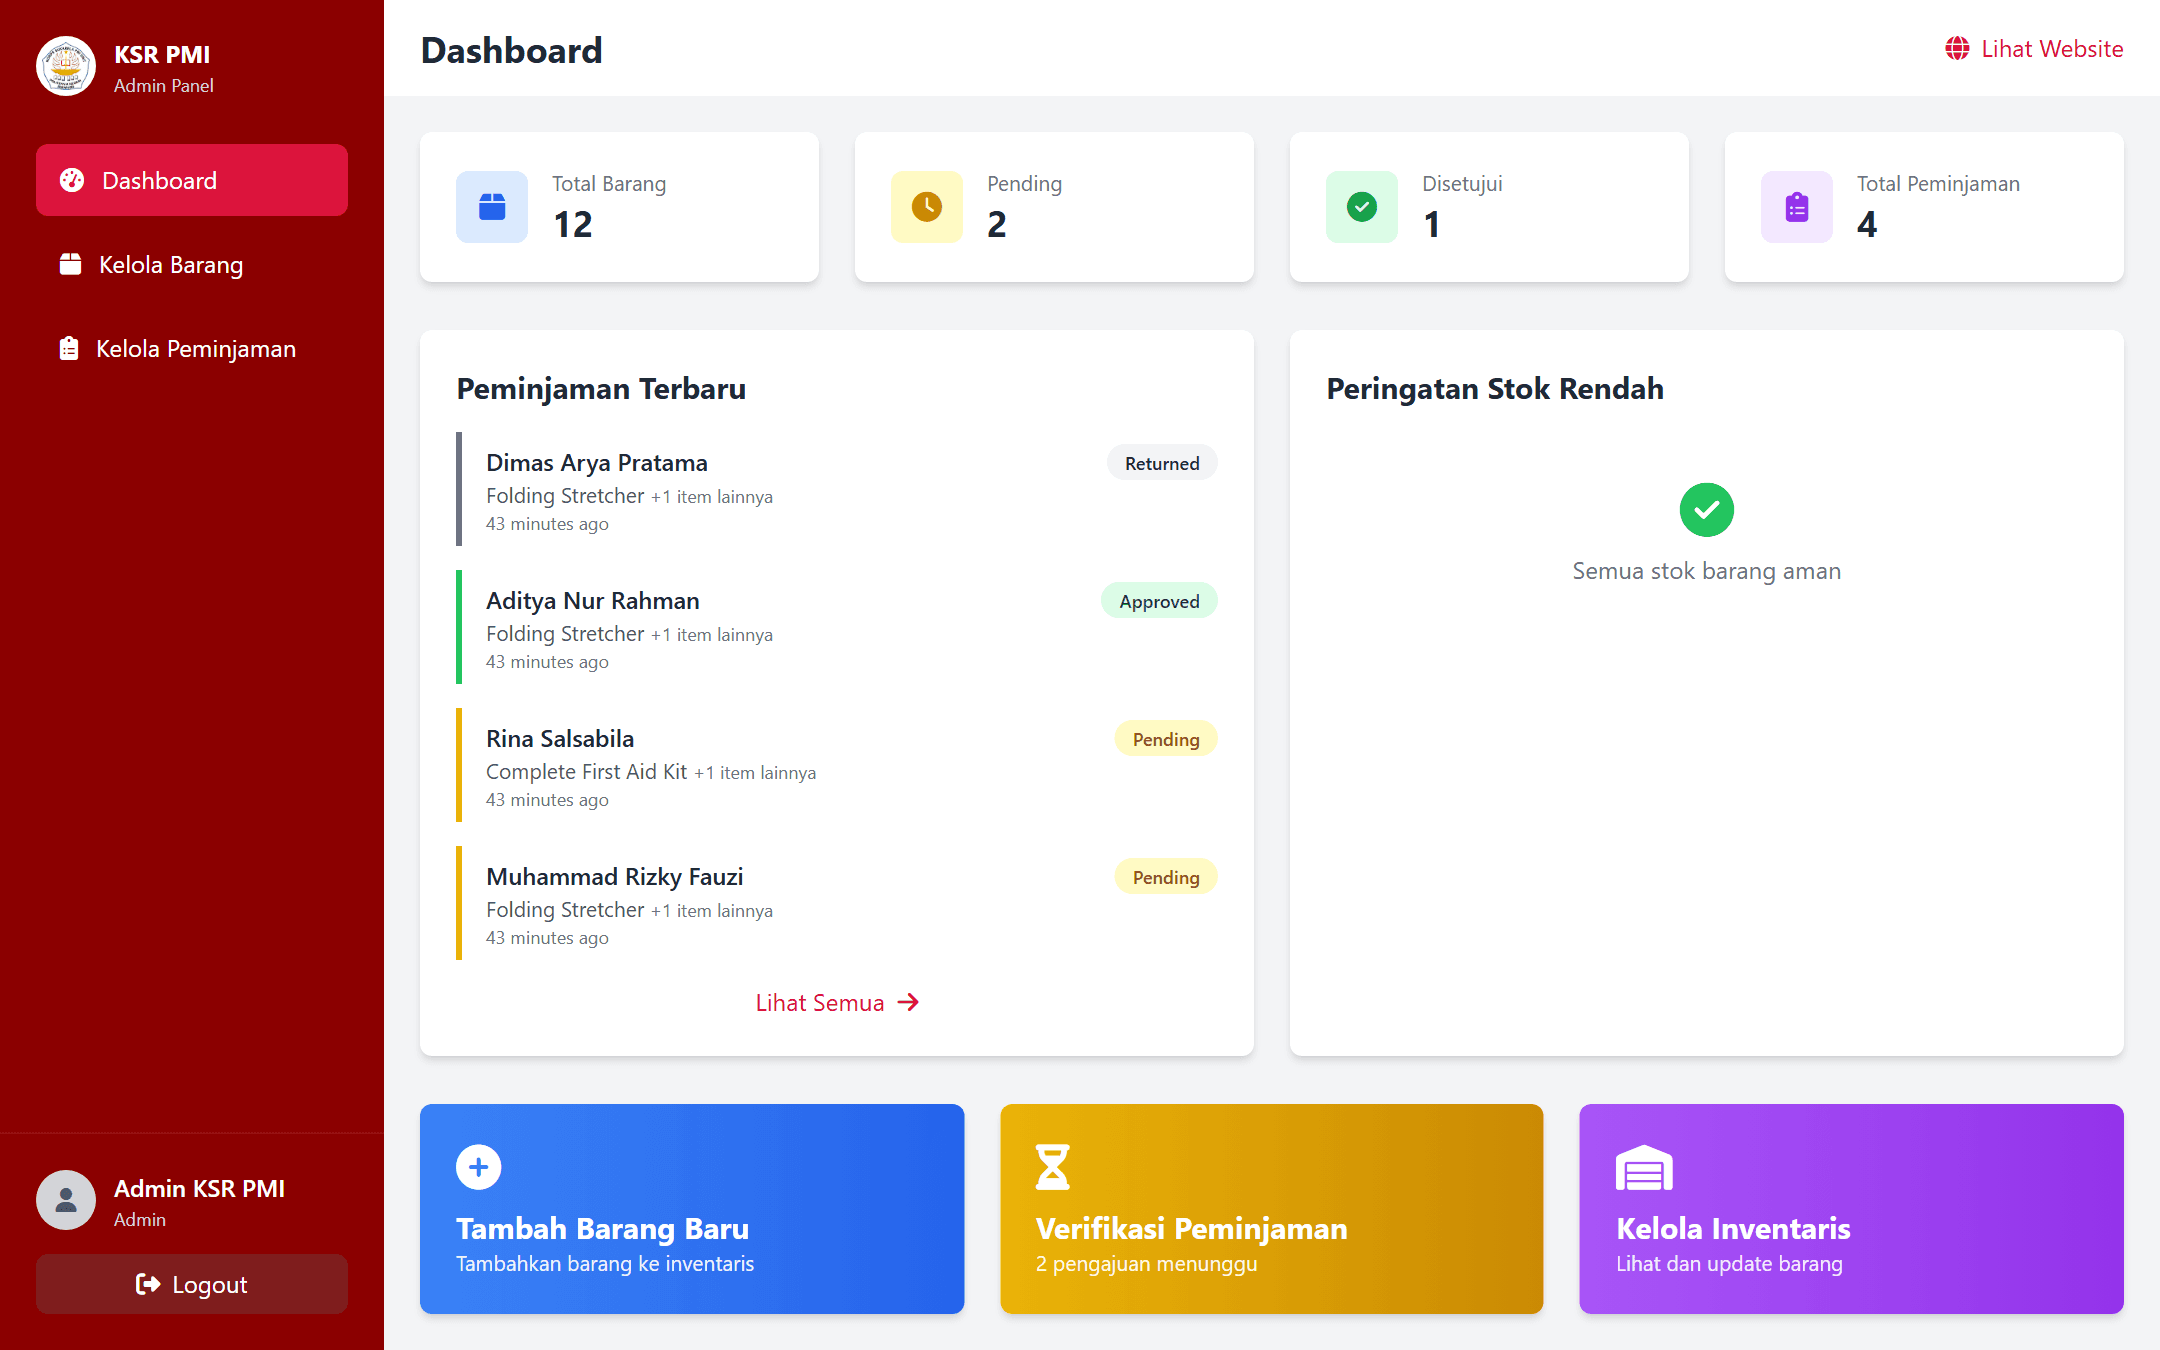
Task: Click the Kelola Barang box icon
Action: coord(70,264)
